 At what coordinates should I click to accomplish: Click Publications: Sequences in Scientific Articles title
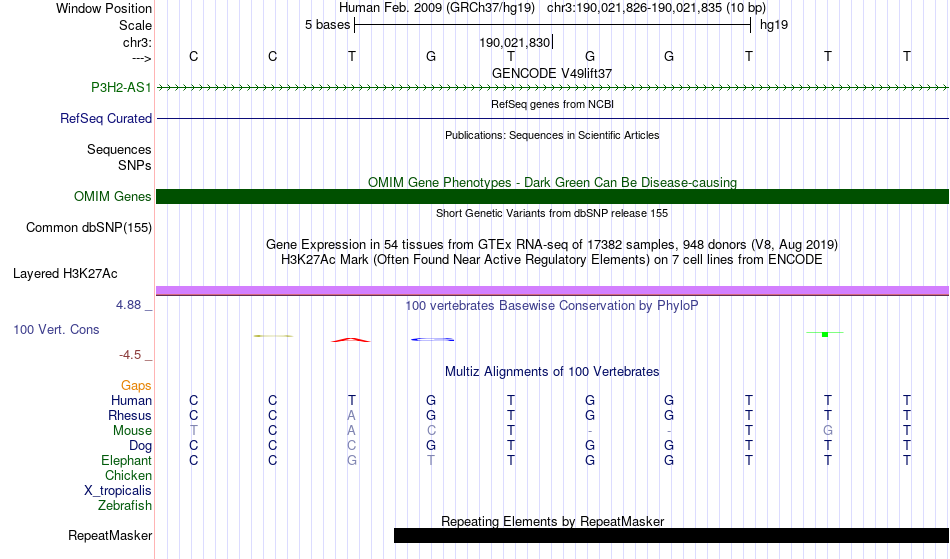[552, 135]
